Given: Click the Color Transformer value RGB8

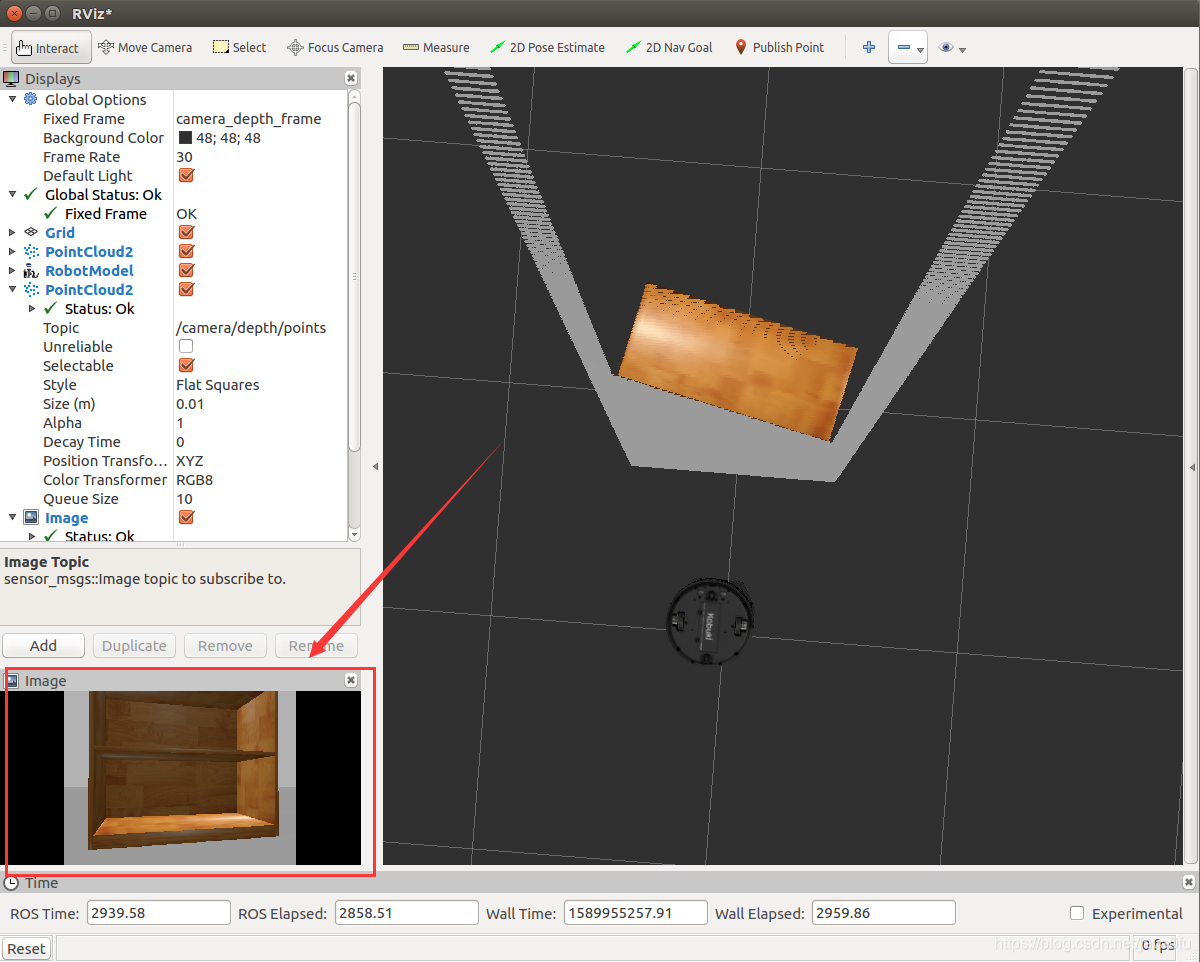Looking at the screenshot, I should pos(194,479).
